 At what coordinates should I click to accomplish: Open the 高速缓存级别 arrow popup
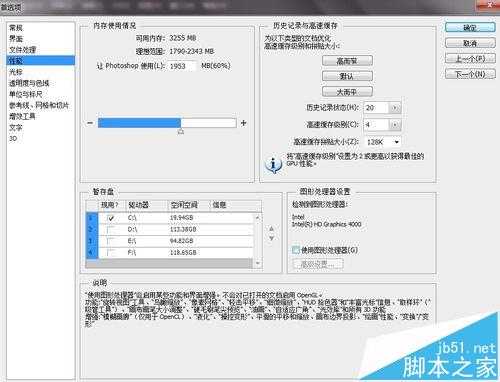coord(395,125)
